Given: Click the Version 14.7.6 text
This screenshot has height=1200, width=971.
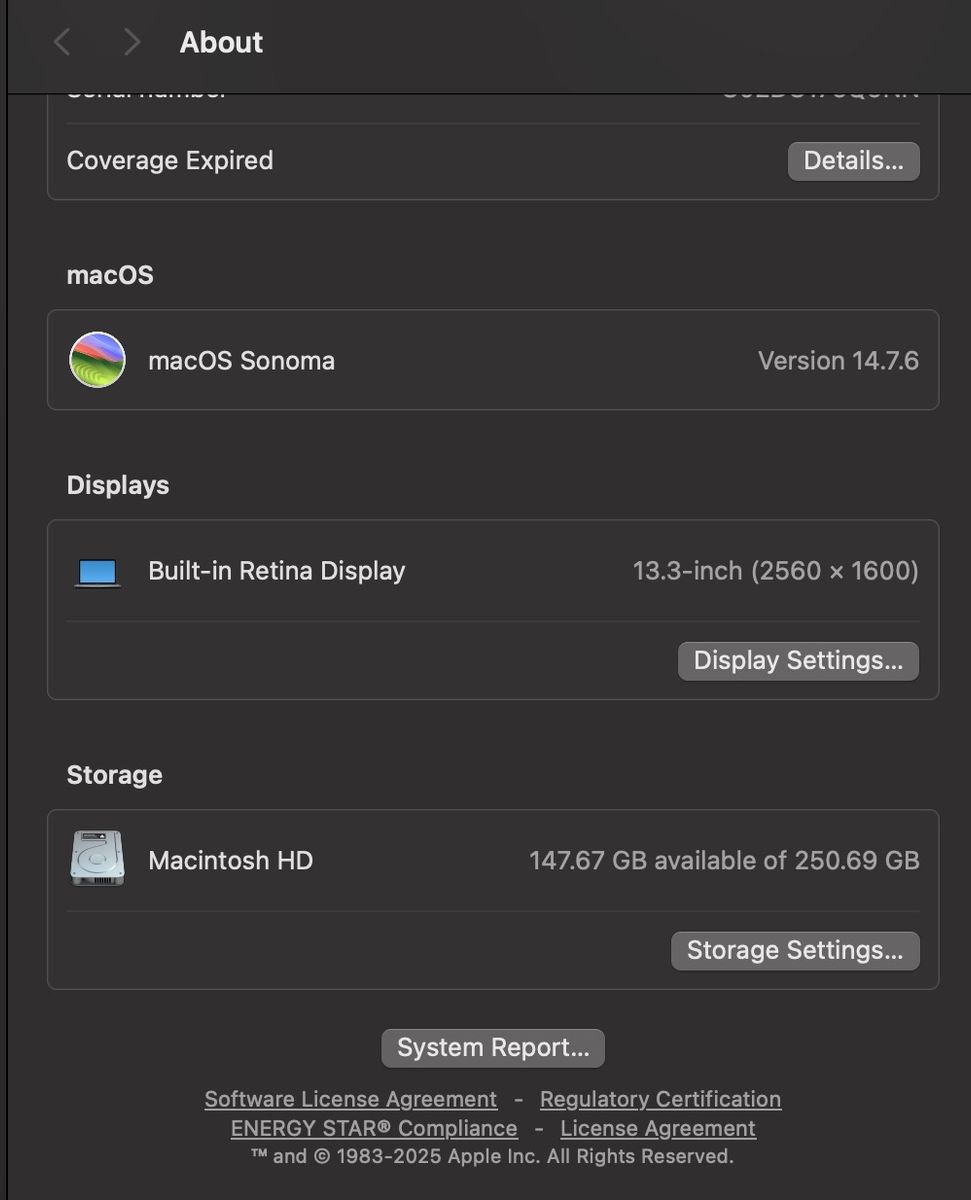Looking at the screenshot, I should (x=837, y=361).
